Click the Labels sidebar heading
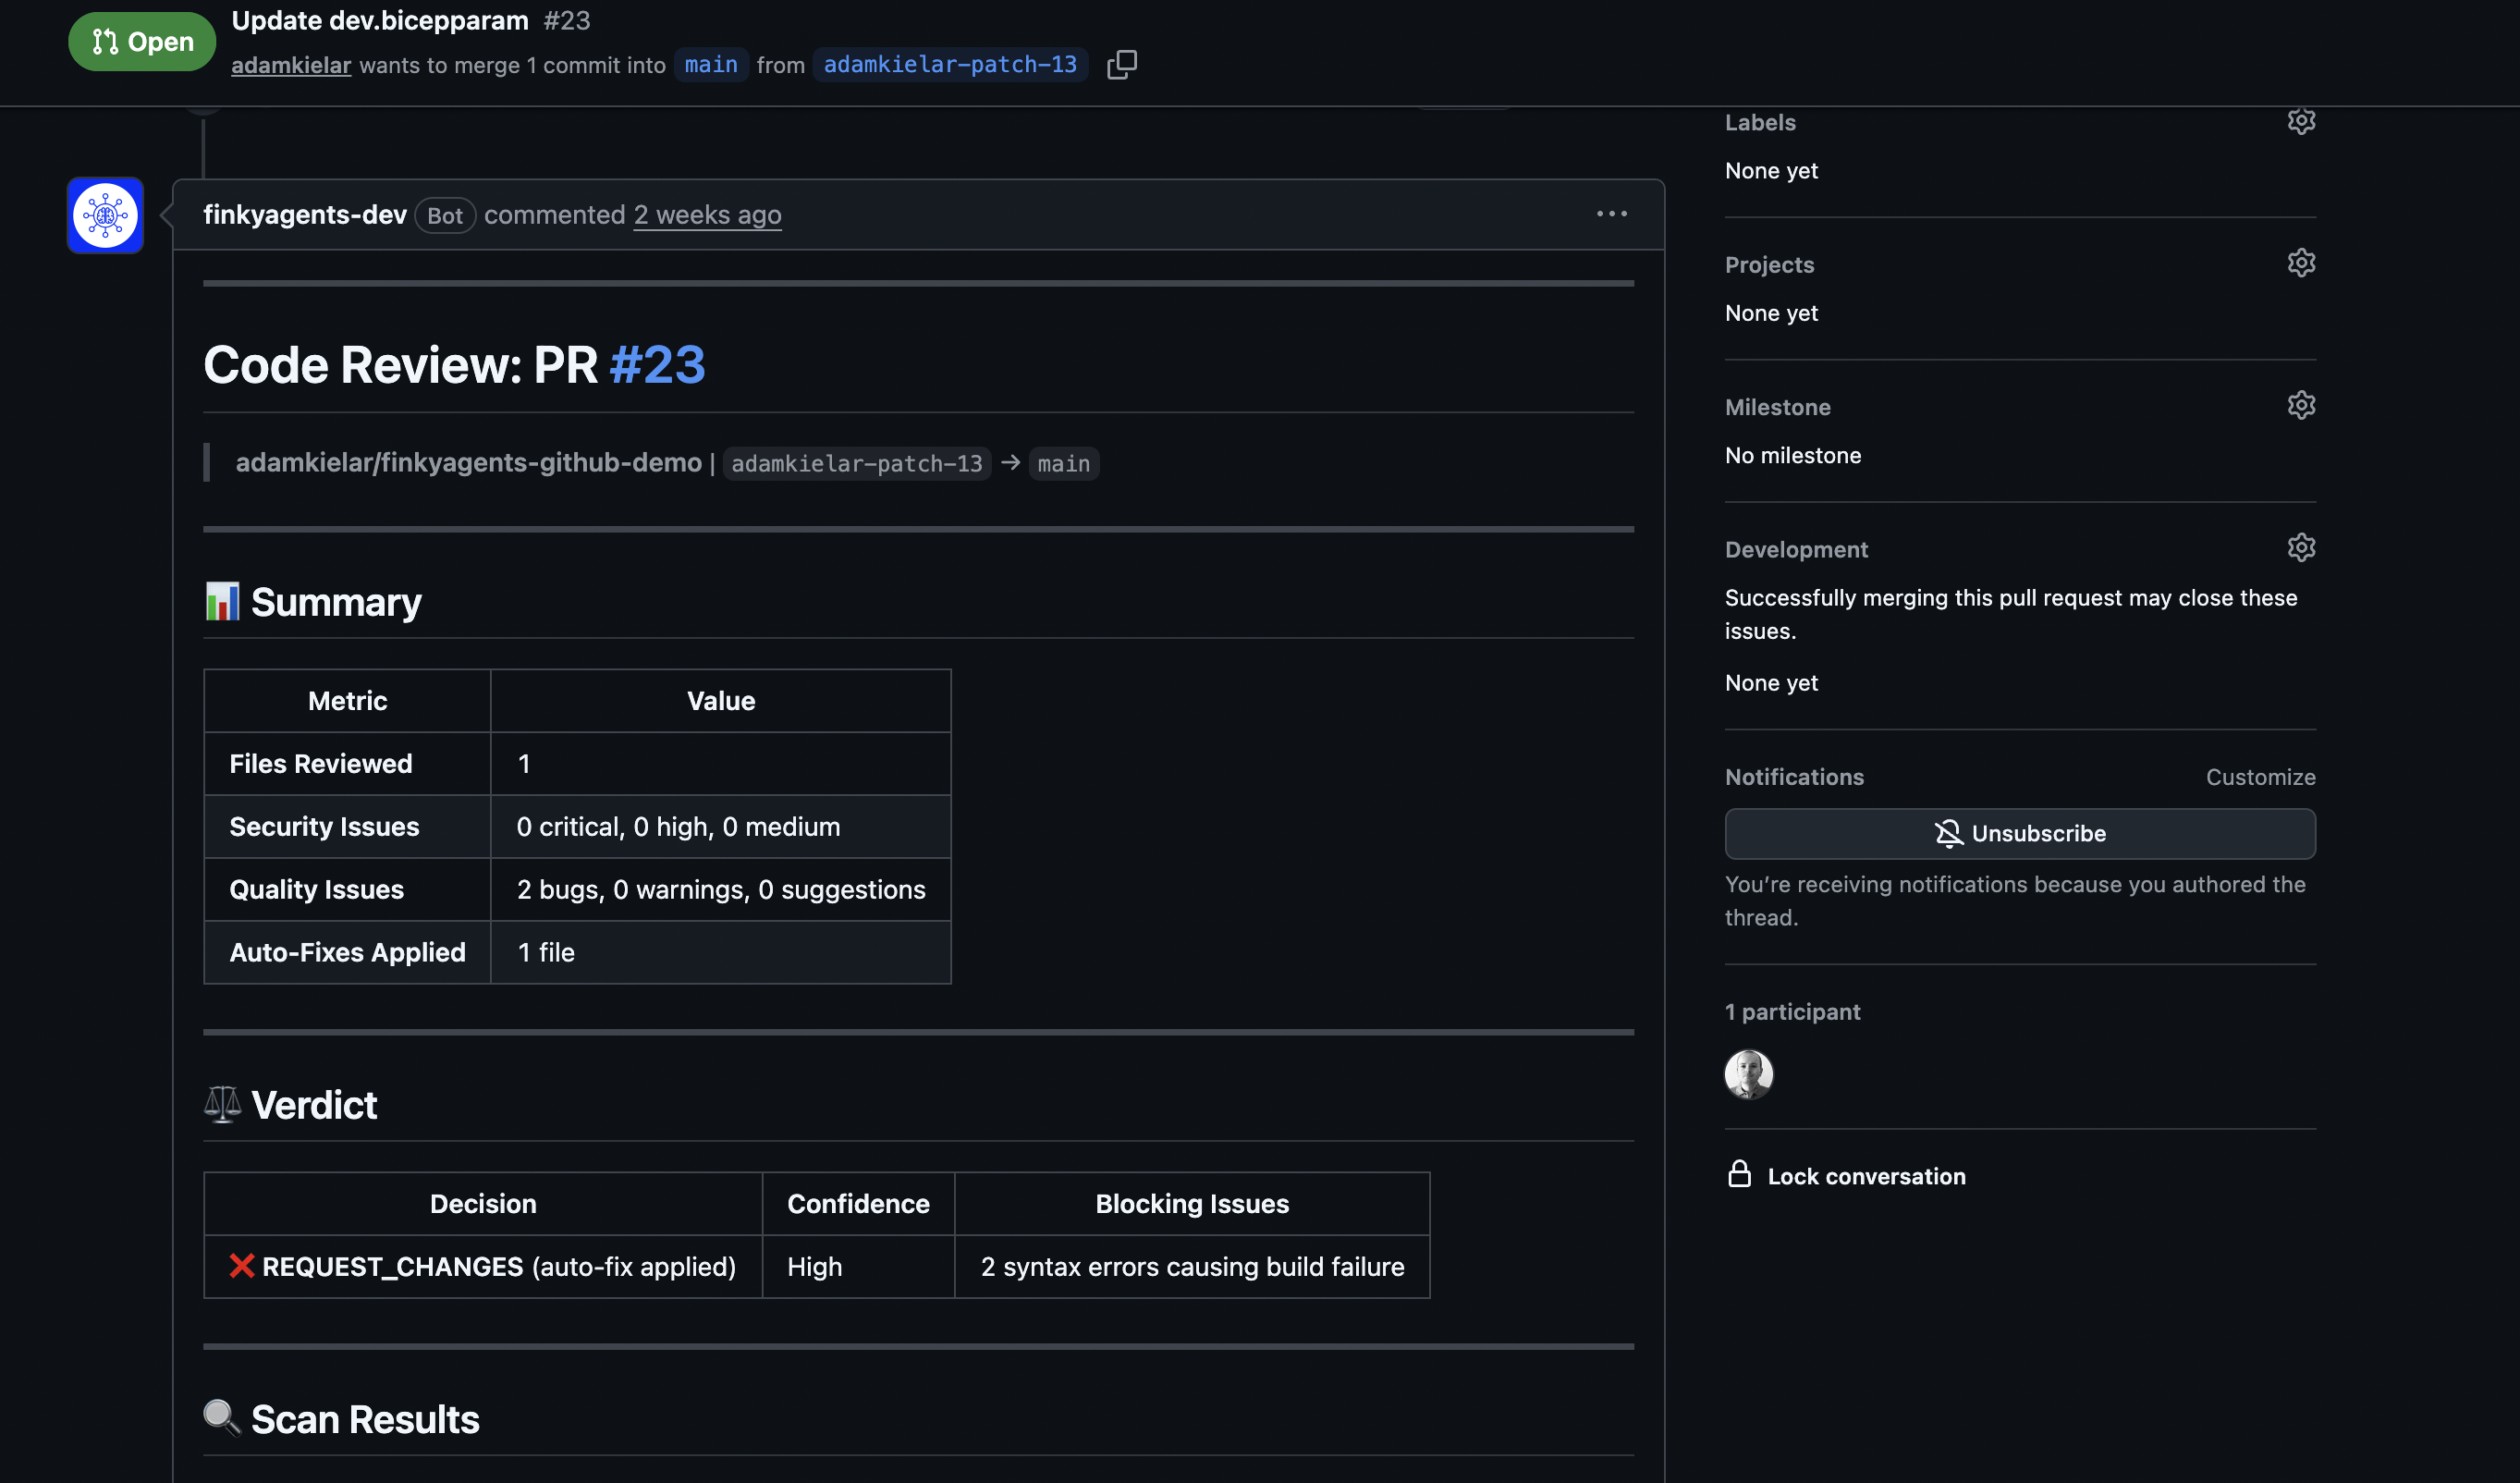 pos(1760,122)
